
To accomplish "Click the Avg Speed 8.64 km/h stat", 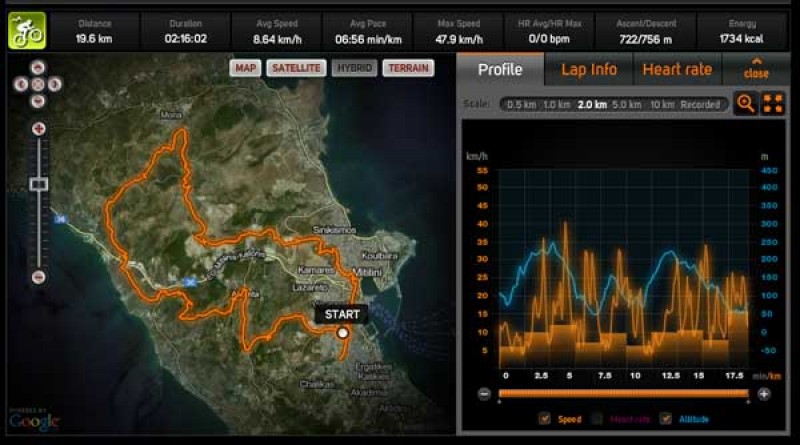I will pyautogui.click(x=277, y=31).
